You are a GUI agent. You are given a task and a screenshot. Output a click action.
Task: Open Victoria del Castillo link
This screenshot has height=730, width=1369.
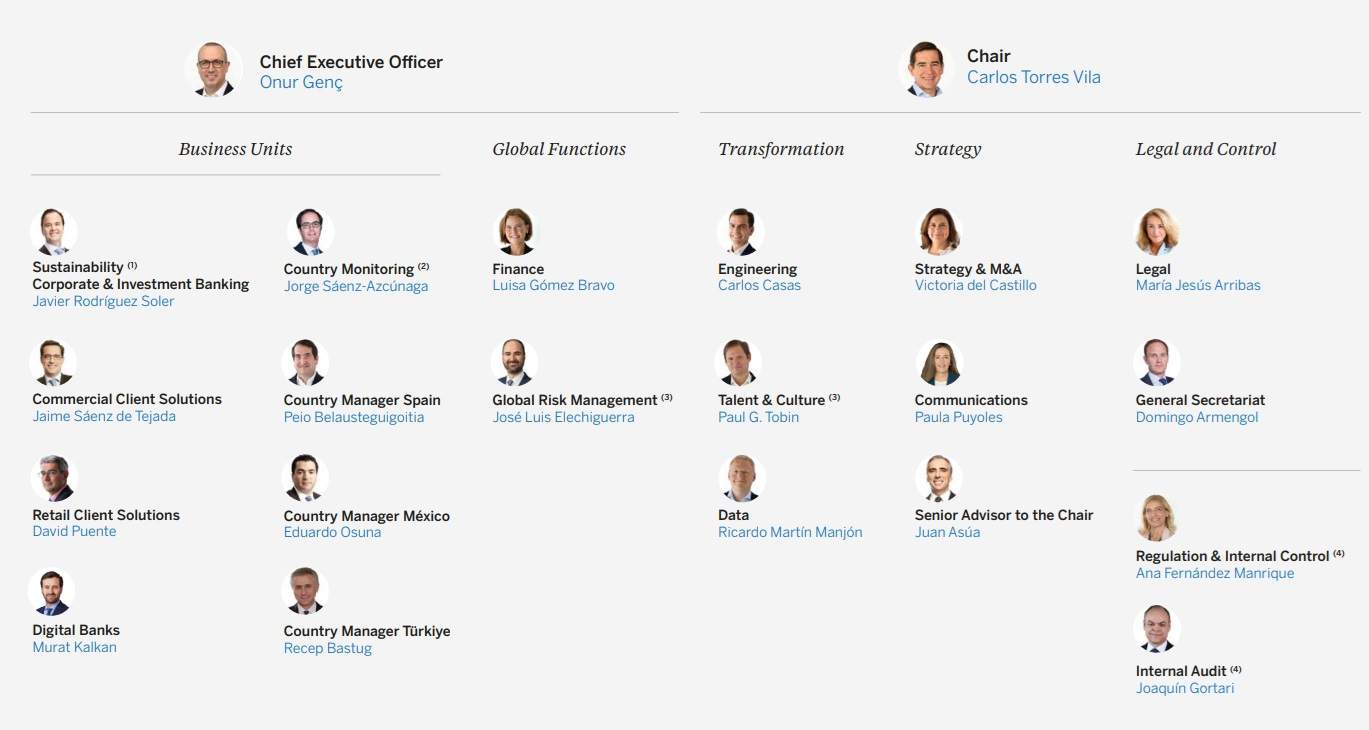pos(975,285)
